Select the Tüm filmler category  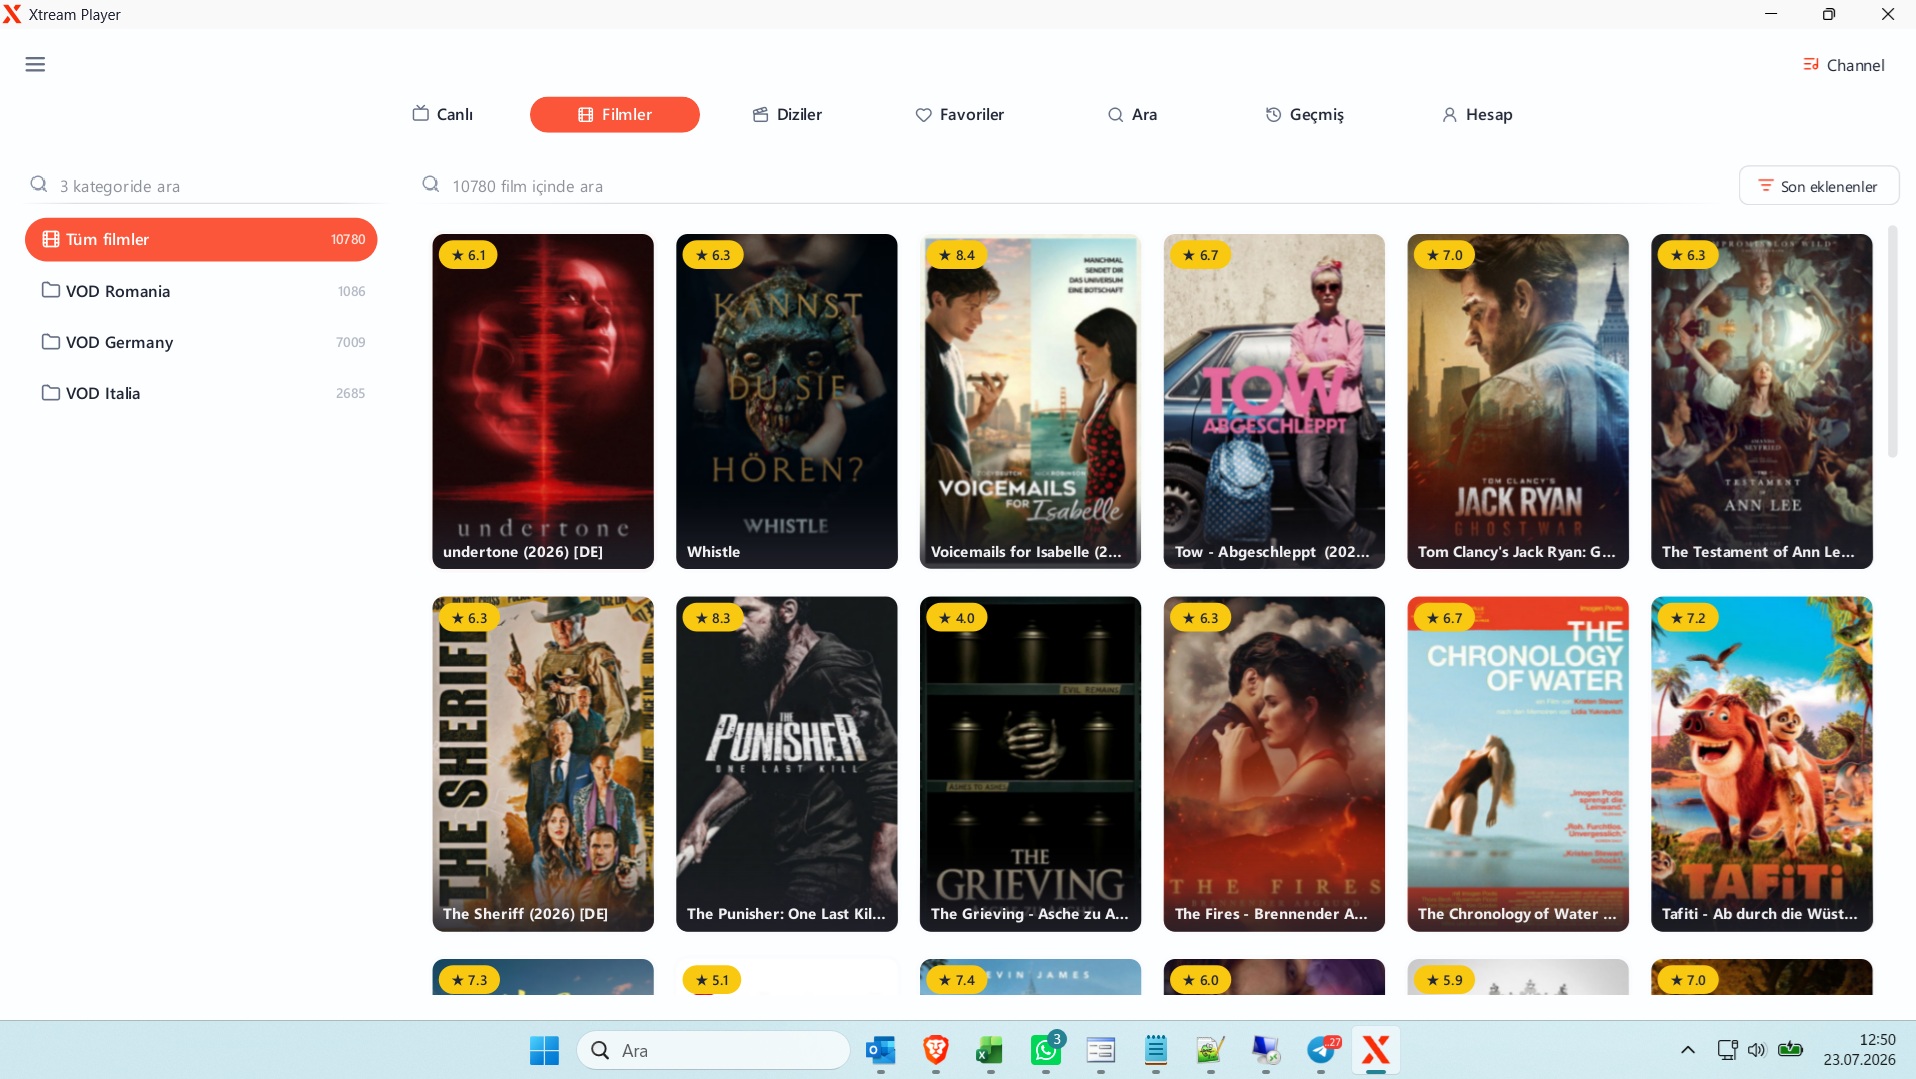point(201,240)
